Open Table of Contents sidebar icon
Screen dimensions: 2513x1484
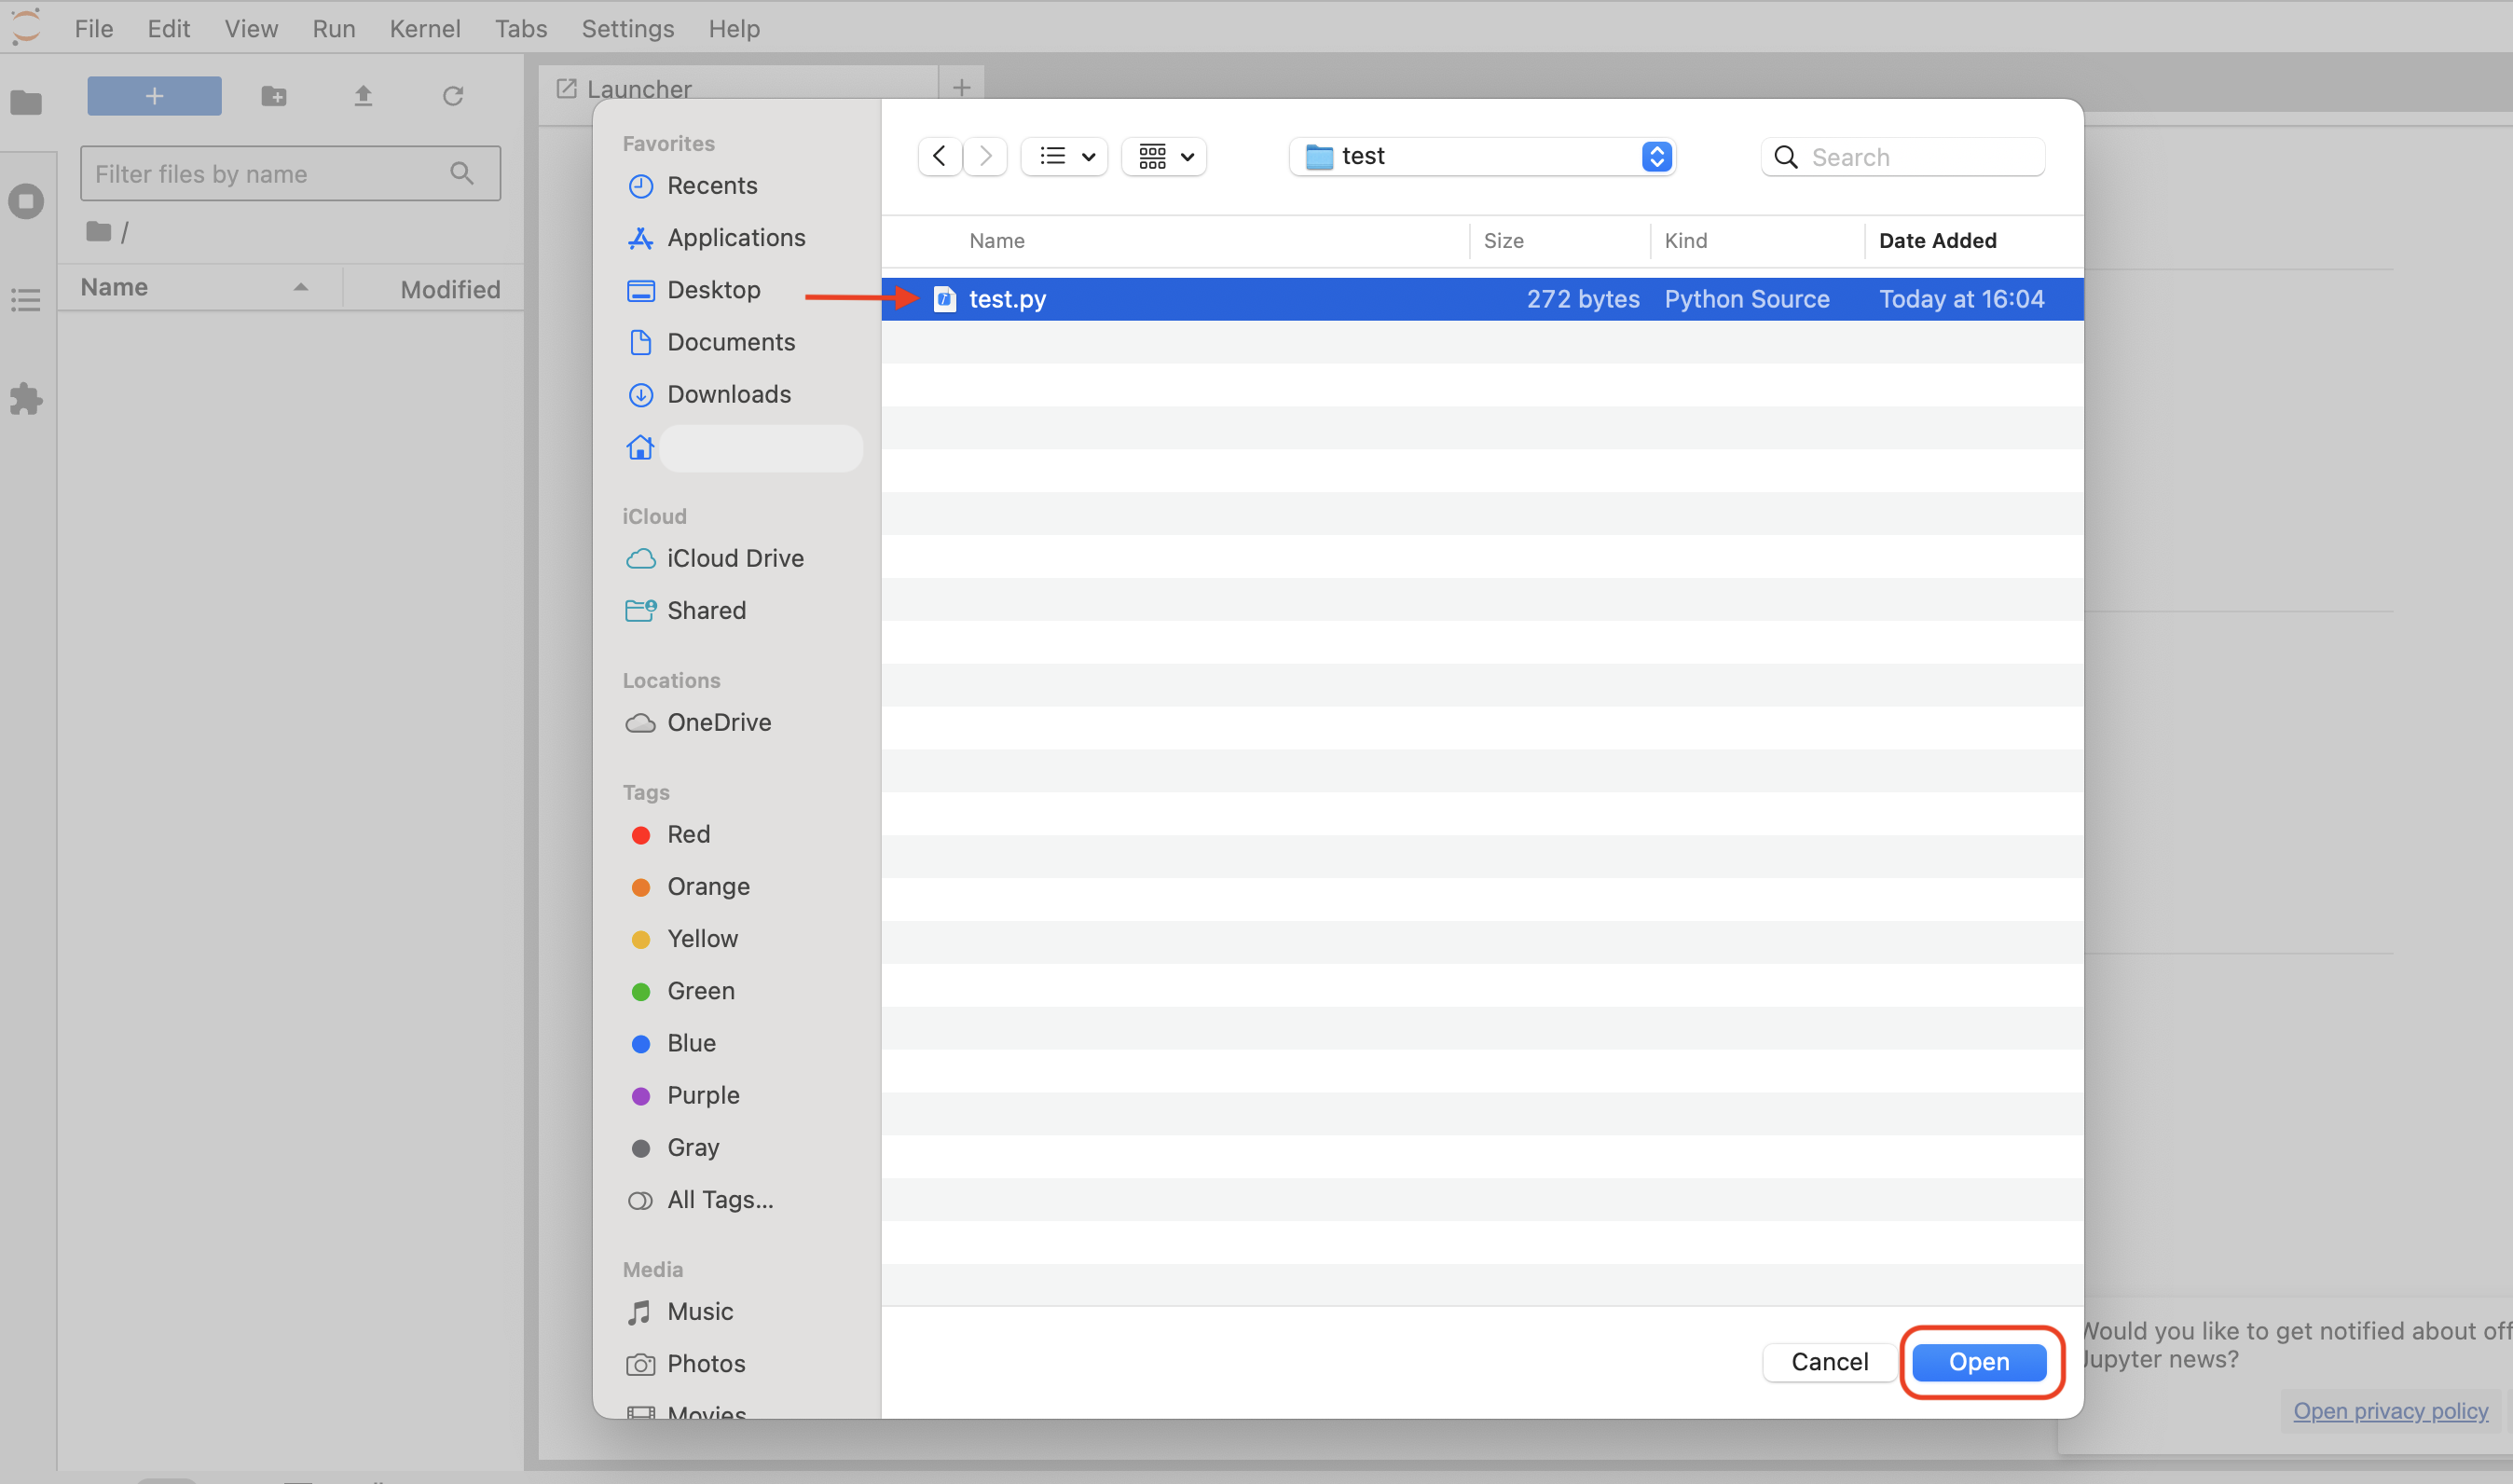point(26,299)
